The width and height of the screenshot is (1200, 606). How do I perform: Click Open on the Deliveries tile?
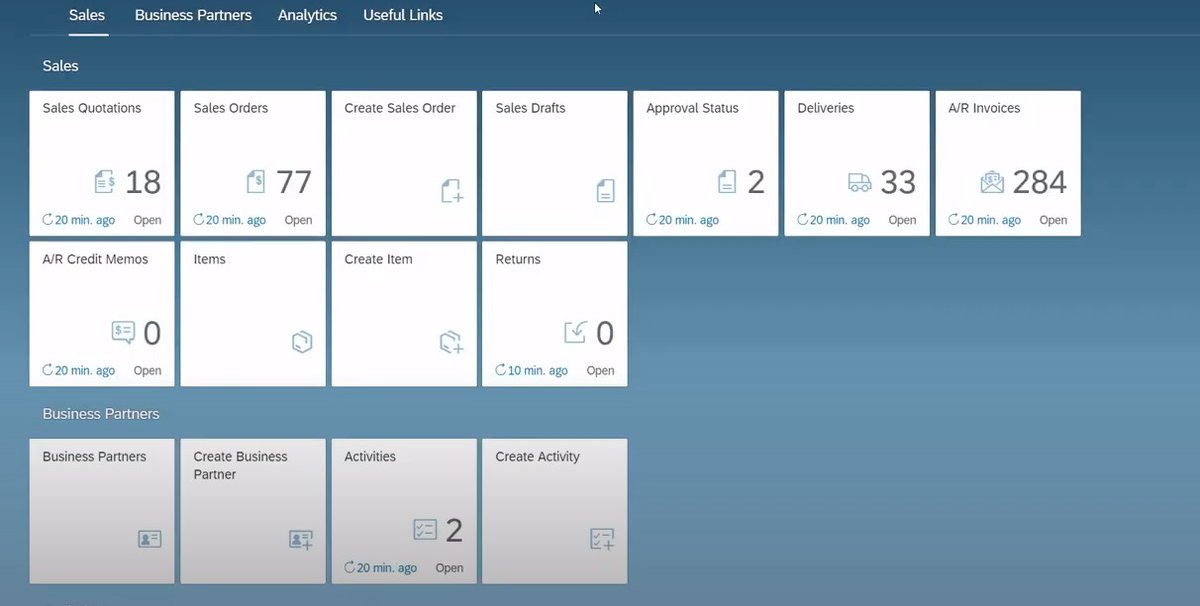point(902,219)
